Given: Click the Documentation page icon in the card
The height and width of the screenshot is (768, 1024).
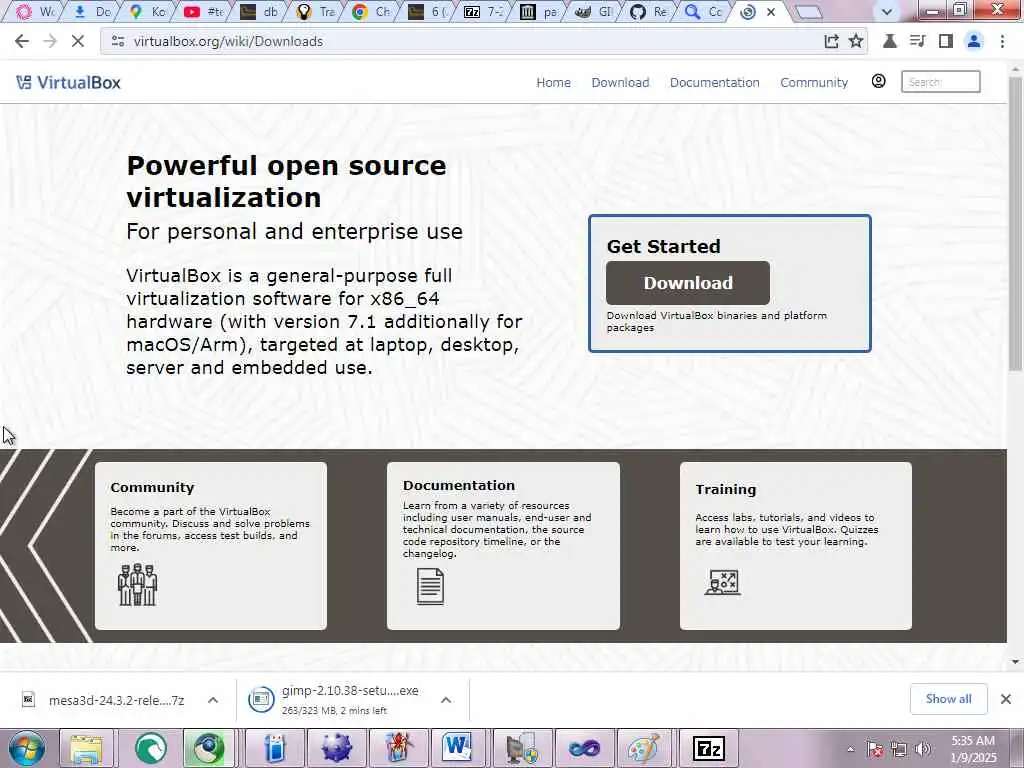Looking at the screenshot, I should pos(430,586).
